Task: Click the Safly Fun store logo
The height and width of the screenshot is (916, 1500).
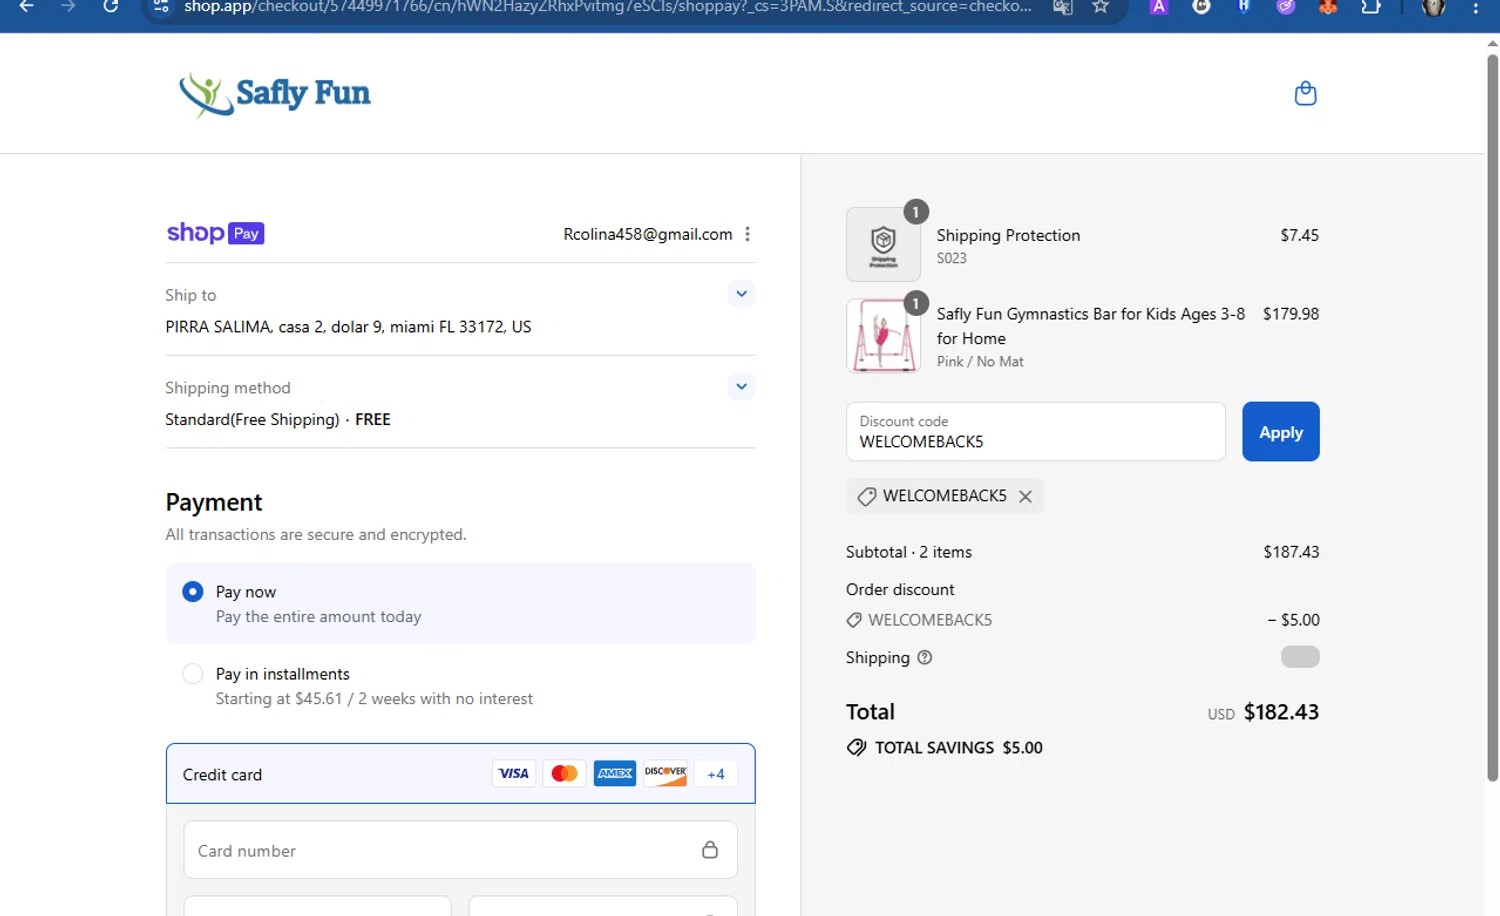Action: (x=274, y=94)
